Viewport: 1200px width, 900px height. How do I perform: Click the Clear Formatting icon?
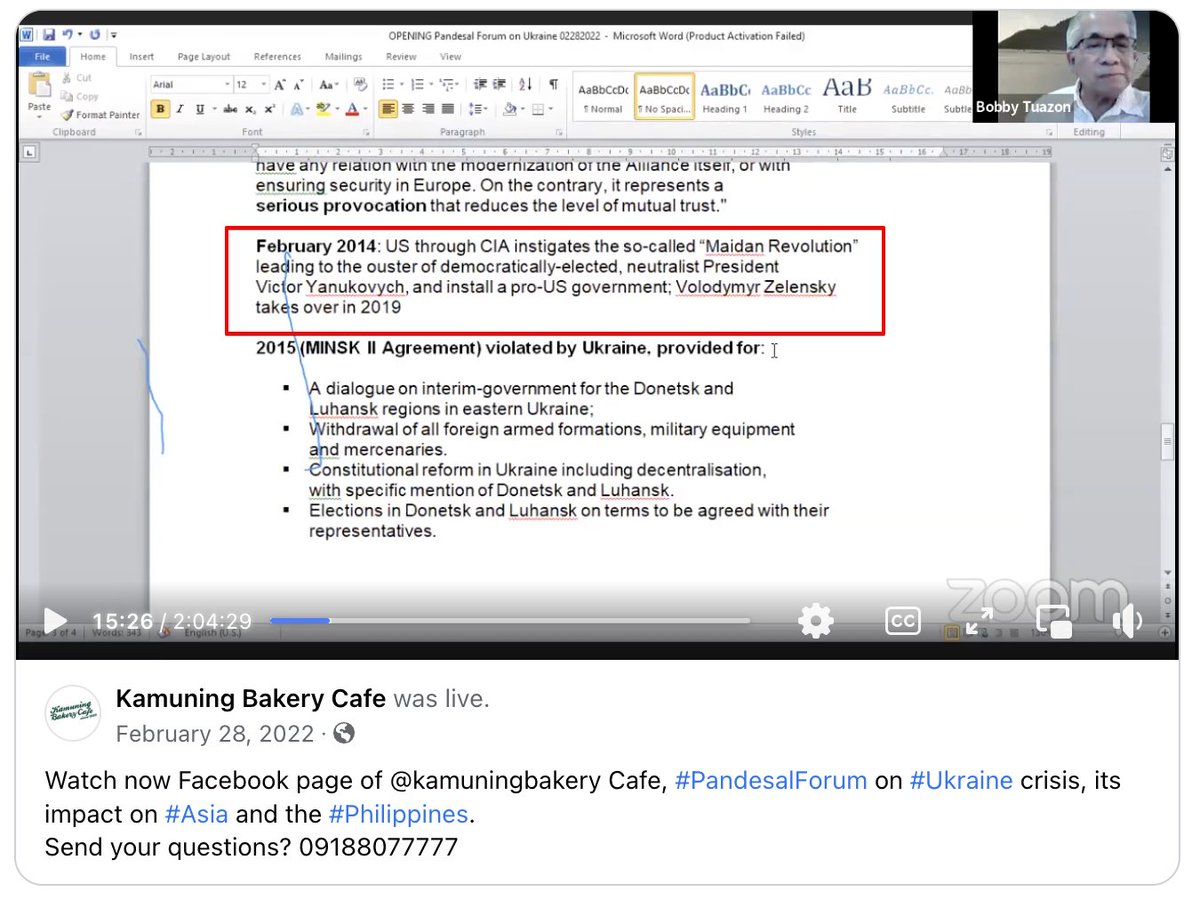tap(360, 84)
